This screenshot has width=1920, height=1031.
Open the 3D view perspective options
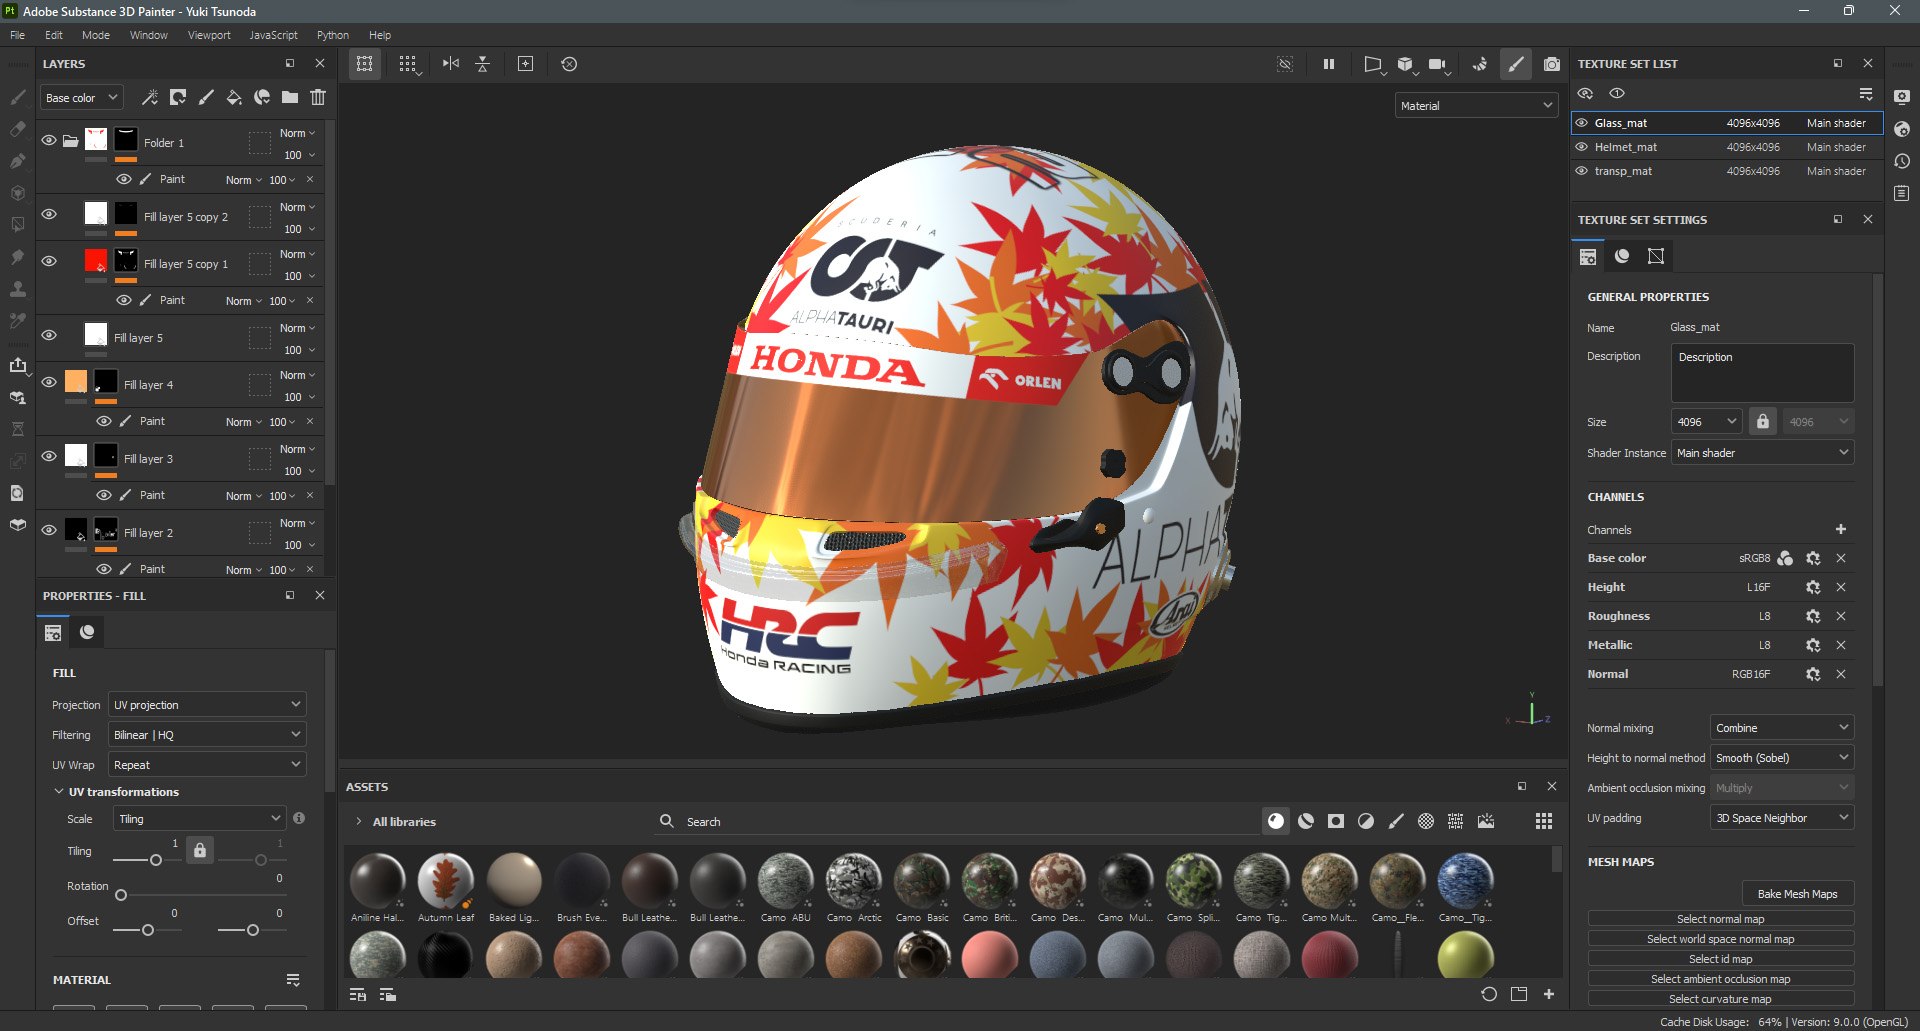pyautogui.click(x=1375, y=64)
